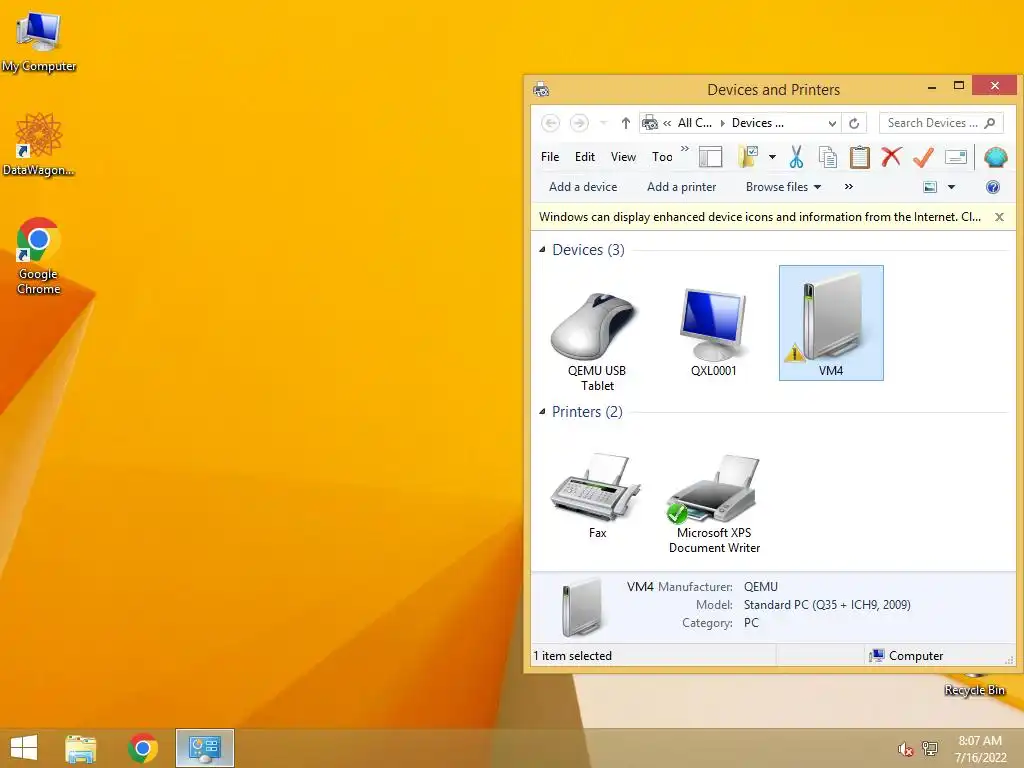Viewport: 1024px width, 768px height.
Task: Click the folder options toolbar icon
Action: tap(748, 157)
